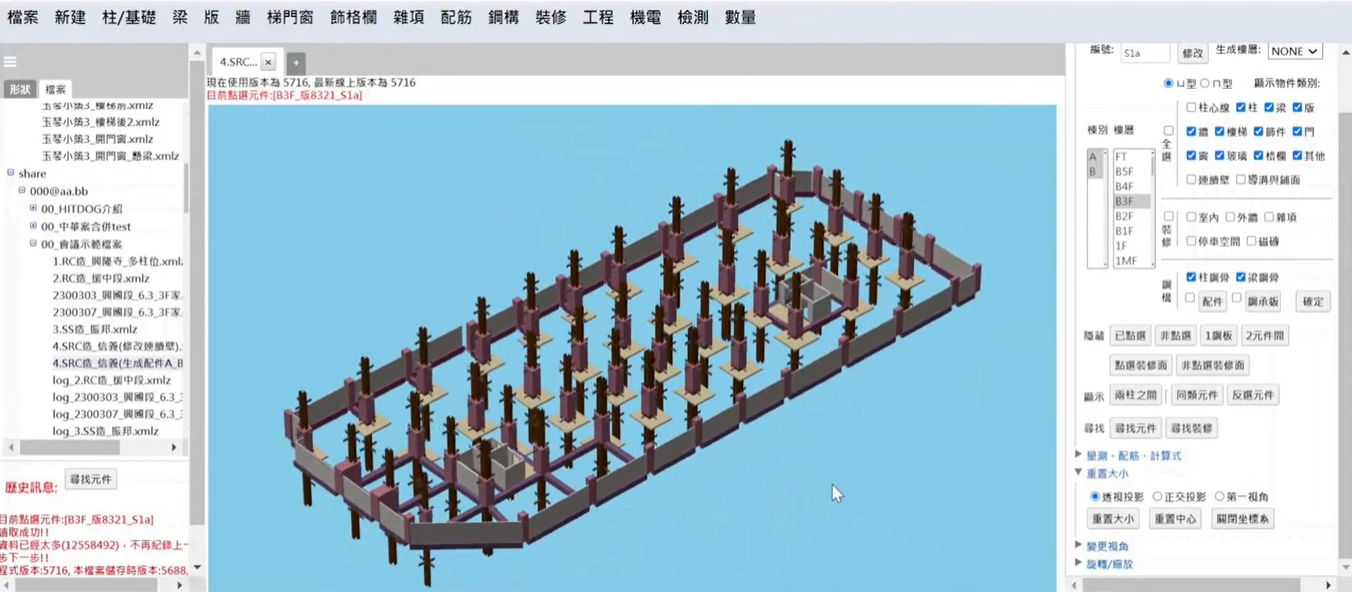The image size is (1352, 592).
Task: Expand the 00_中華案合併test folder
Action: (33, 226)
